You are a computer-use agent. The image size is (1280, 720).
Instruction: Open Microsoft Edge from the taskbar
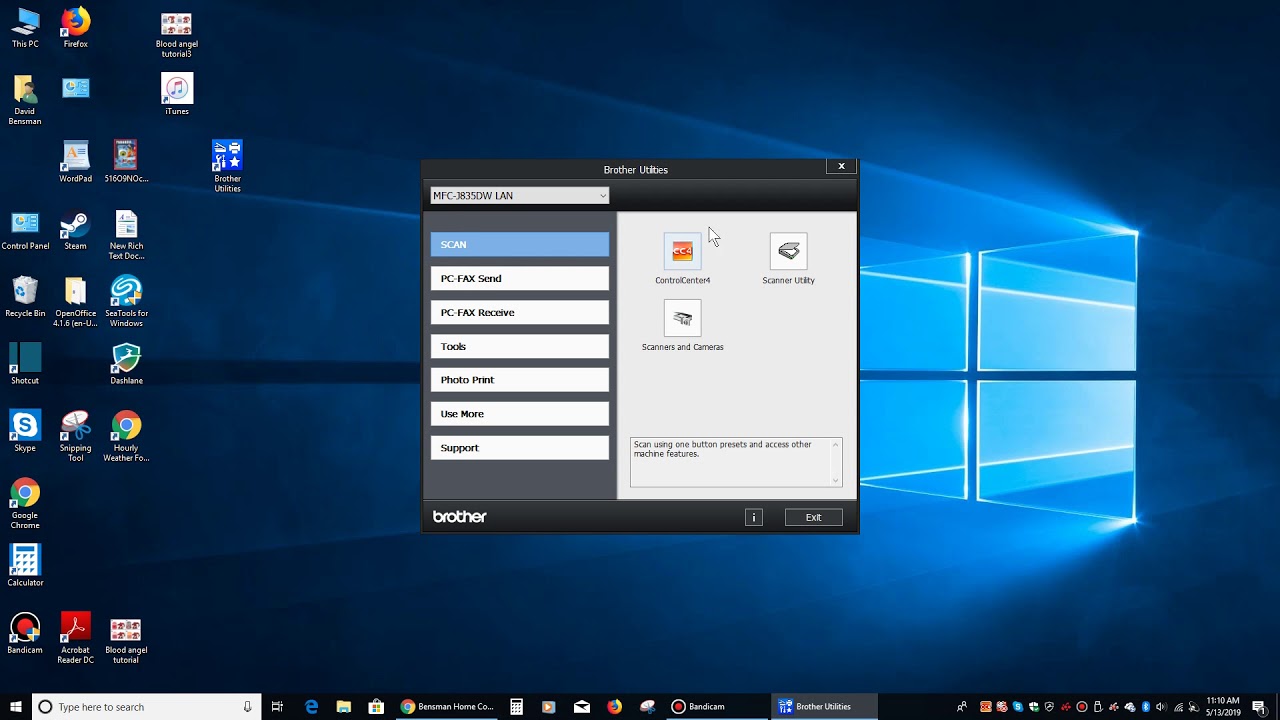[x=311, y=706]
